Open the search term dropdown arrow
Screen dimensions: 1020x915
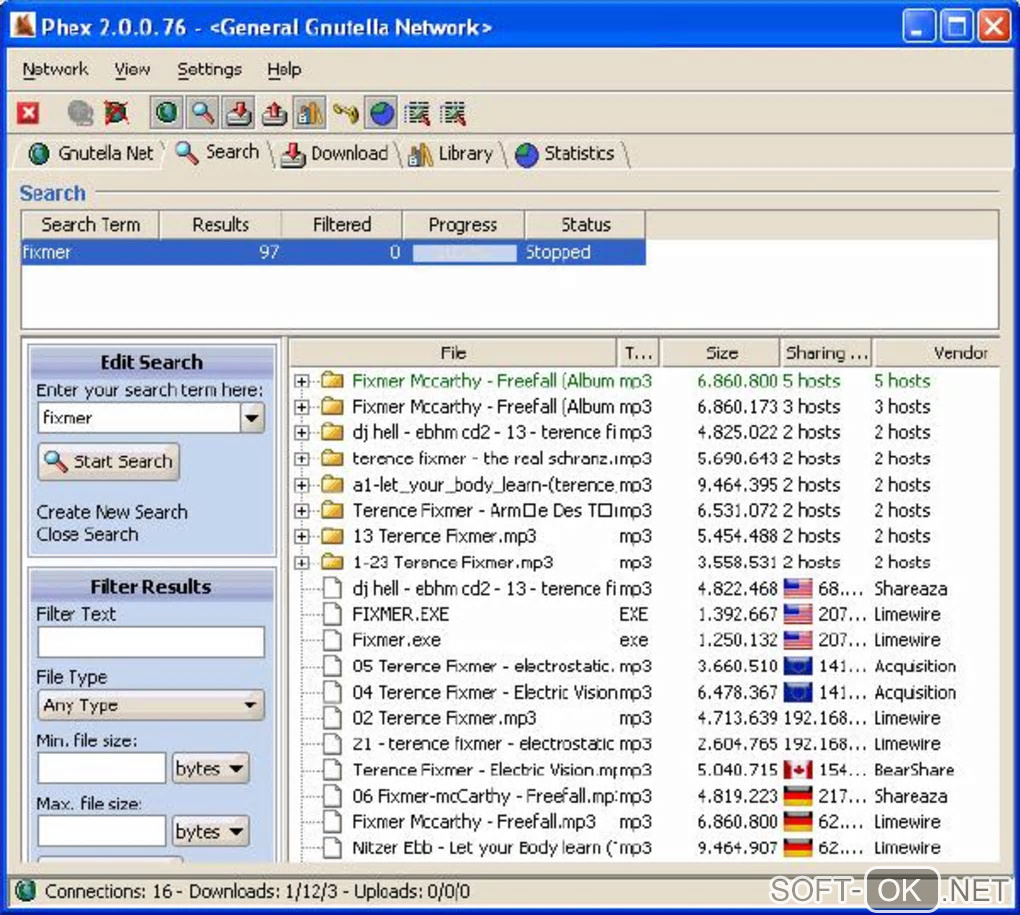click(252, 418)
